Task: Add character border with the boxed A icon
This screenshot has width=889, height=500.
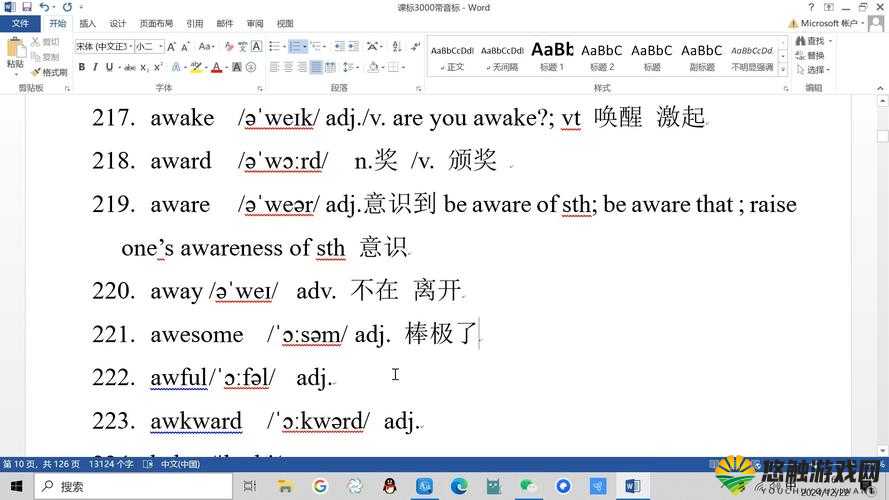Action: point(256,46)
